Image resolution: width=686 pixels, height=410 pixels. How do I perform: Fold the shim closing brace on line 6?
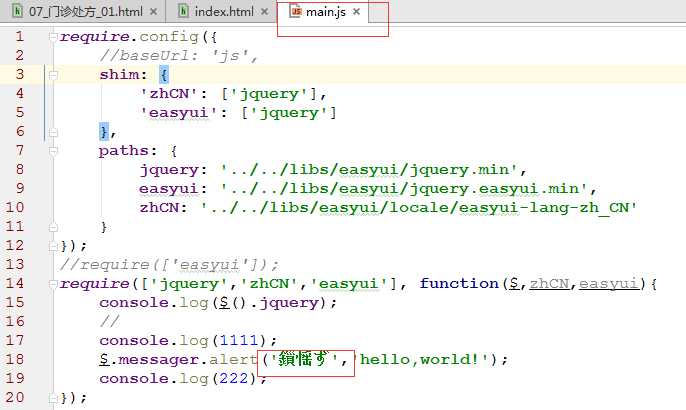[53, 132]
